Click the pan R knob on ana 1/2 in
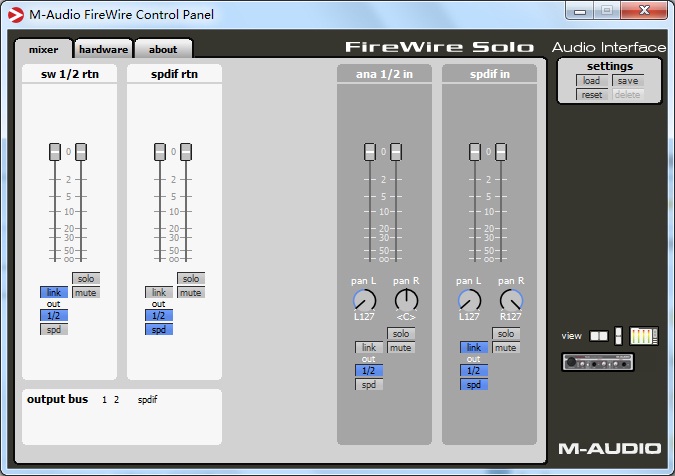The height and width of the screenshot is (476, 675). [406, 300]
